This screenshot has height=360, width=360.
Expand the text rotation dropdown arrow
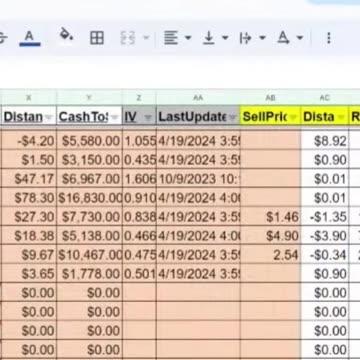tap(300, 38)
